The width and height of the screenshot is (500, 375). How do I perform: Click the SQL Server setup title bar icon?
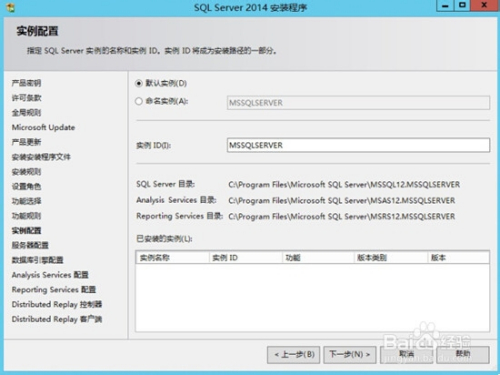tap(10, 7)
